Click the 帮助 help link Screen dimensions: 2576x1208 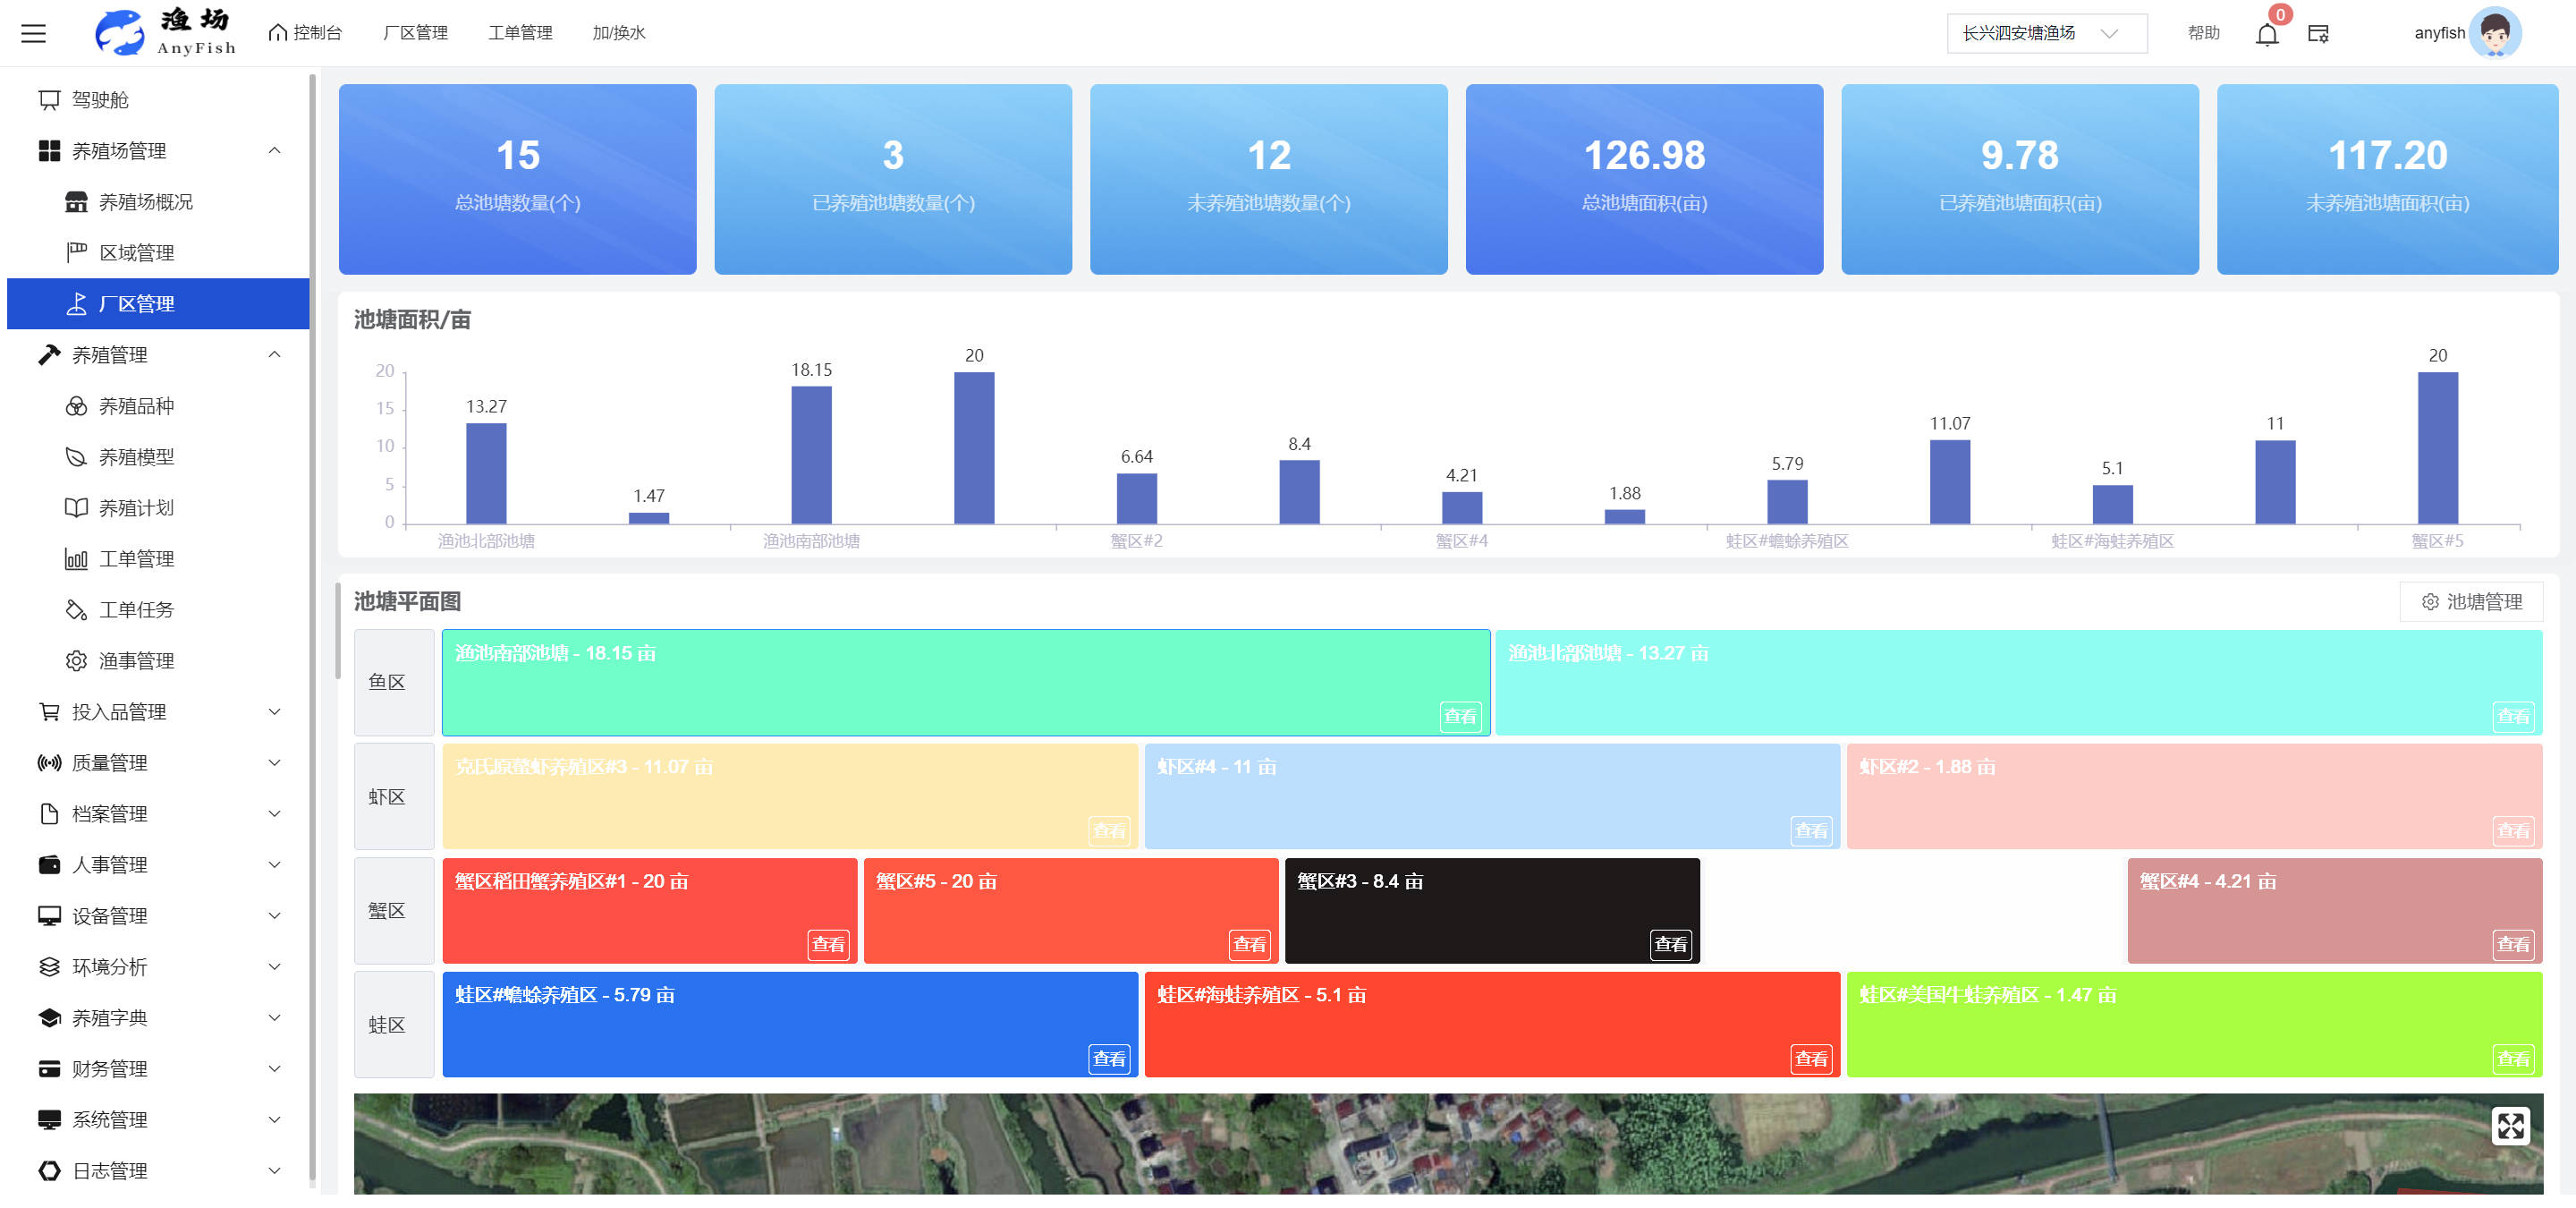click(x=2203, y=33)
